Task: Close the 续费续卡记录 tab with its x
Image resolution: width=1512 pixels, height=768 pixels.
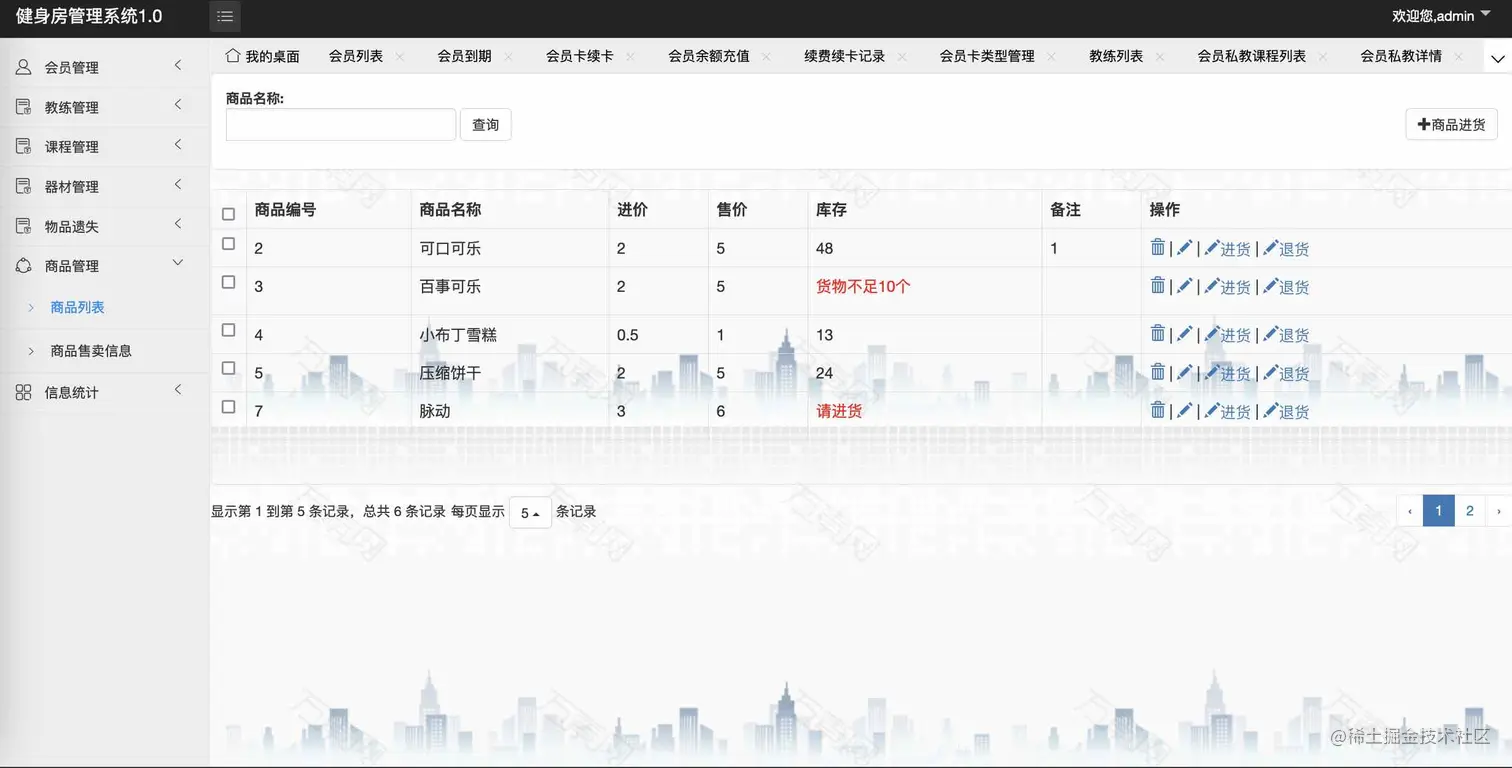Action: point(902,57)
